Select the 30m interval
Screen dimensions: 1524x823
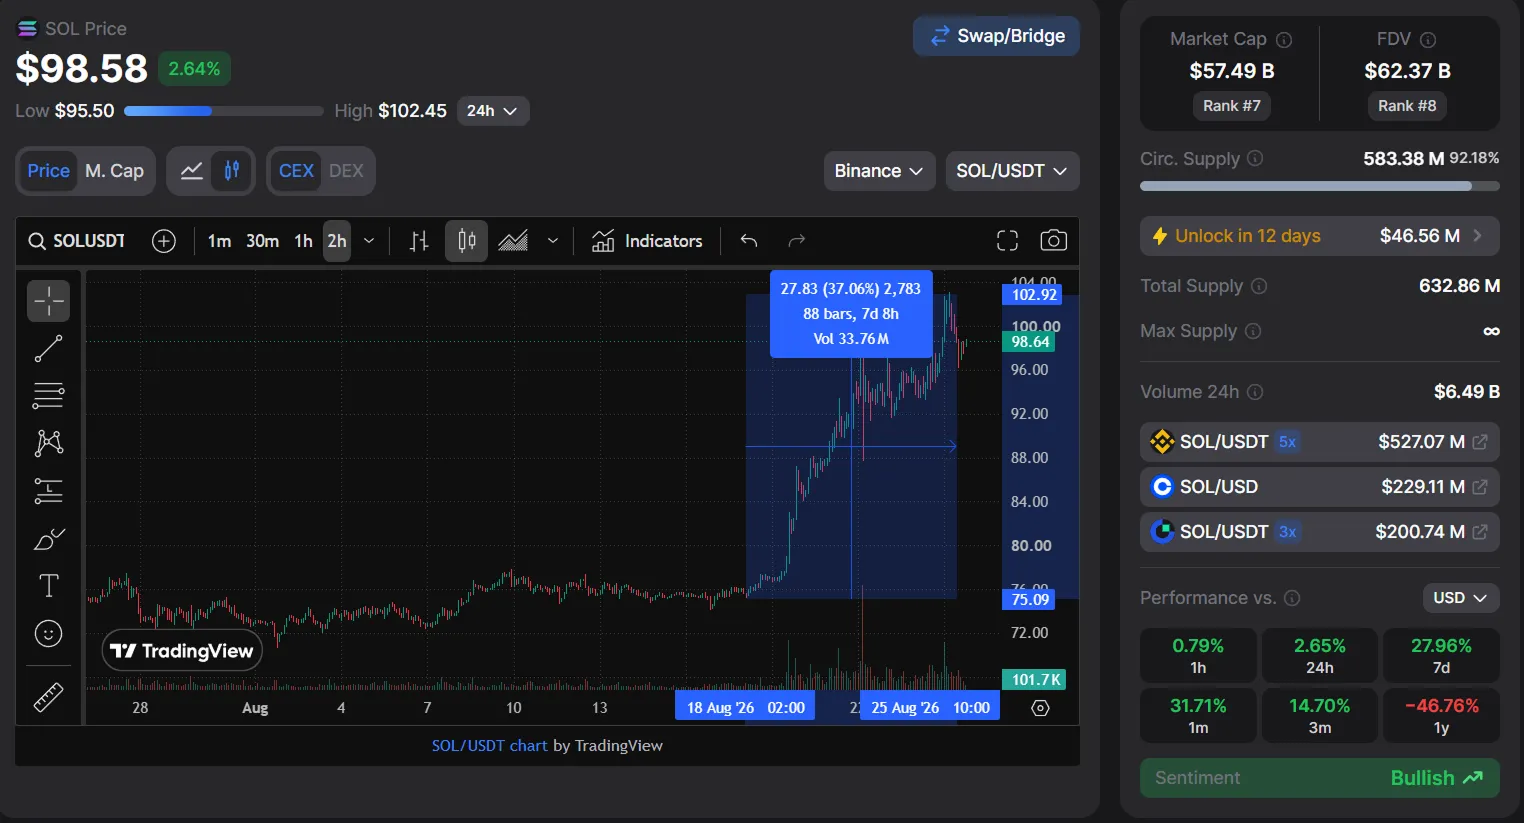pos(262,241)
